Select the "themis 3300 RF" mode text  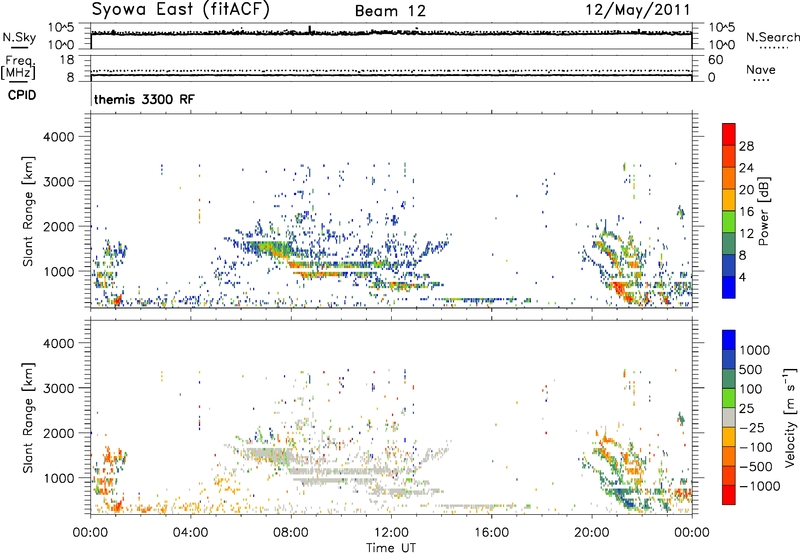(144, 99)
